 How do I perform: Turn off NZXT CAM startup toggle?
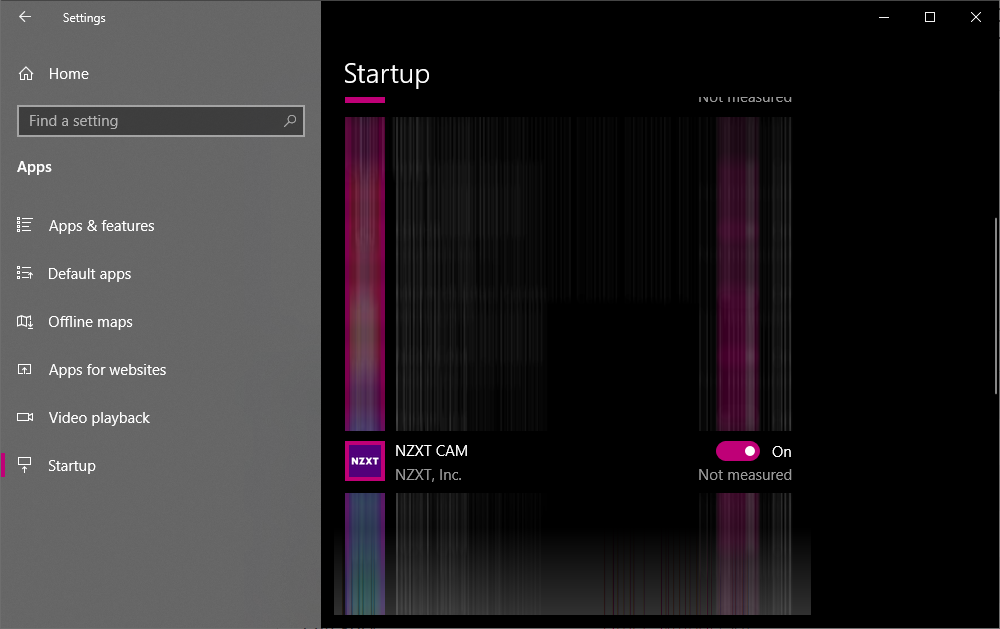coord(738,451)
